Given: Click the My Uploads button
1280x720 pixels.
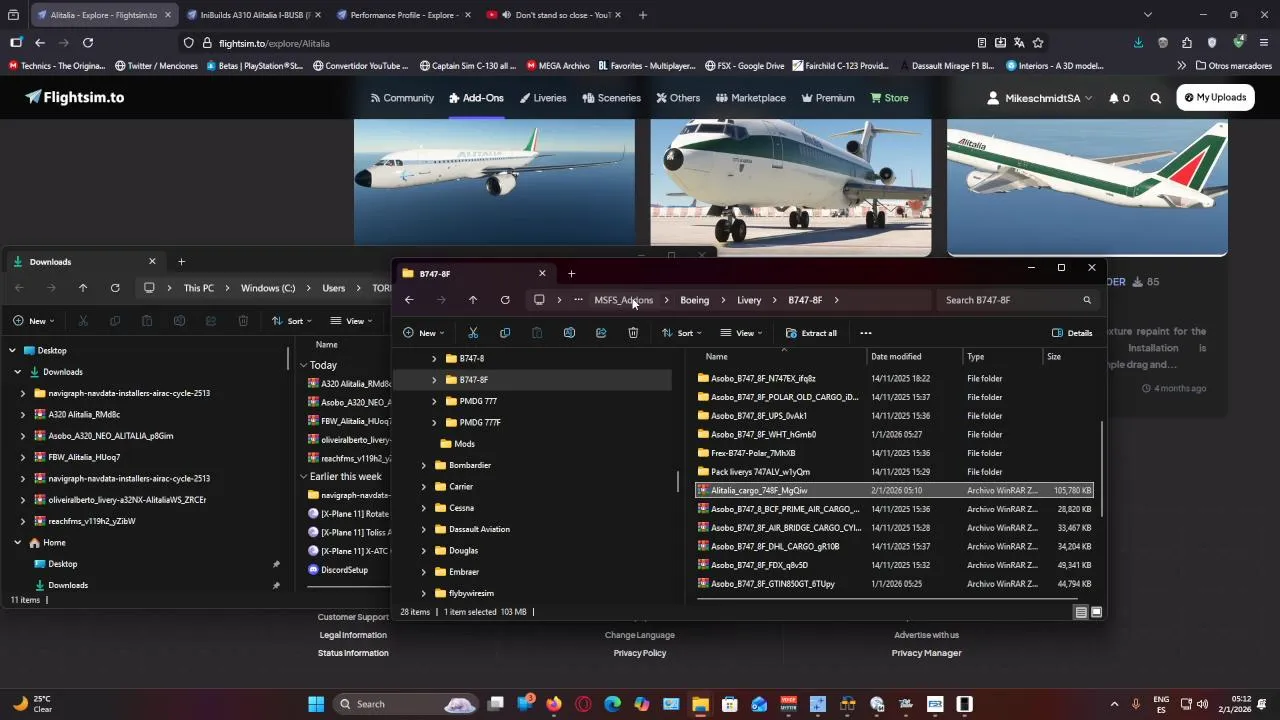Looking at the screenshot, I should [x=1215, y=97].
